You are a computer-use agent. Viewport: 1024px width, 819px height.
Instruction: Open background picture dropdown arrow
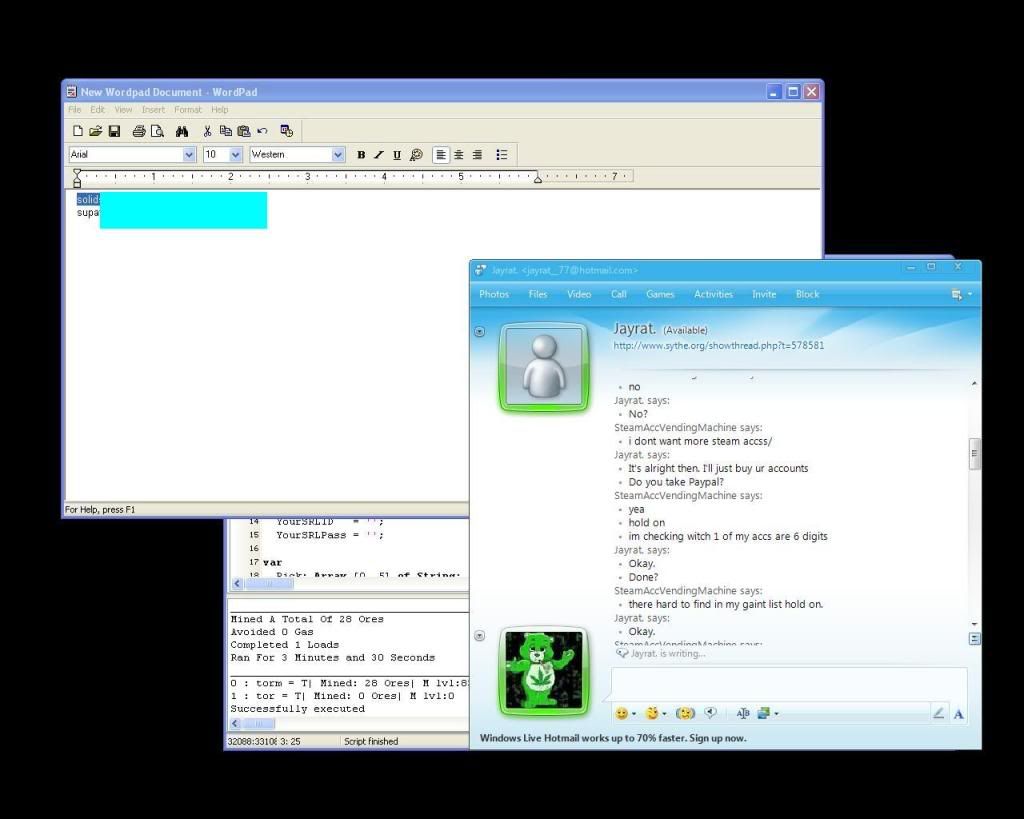coord(776,714)
